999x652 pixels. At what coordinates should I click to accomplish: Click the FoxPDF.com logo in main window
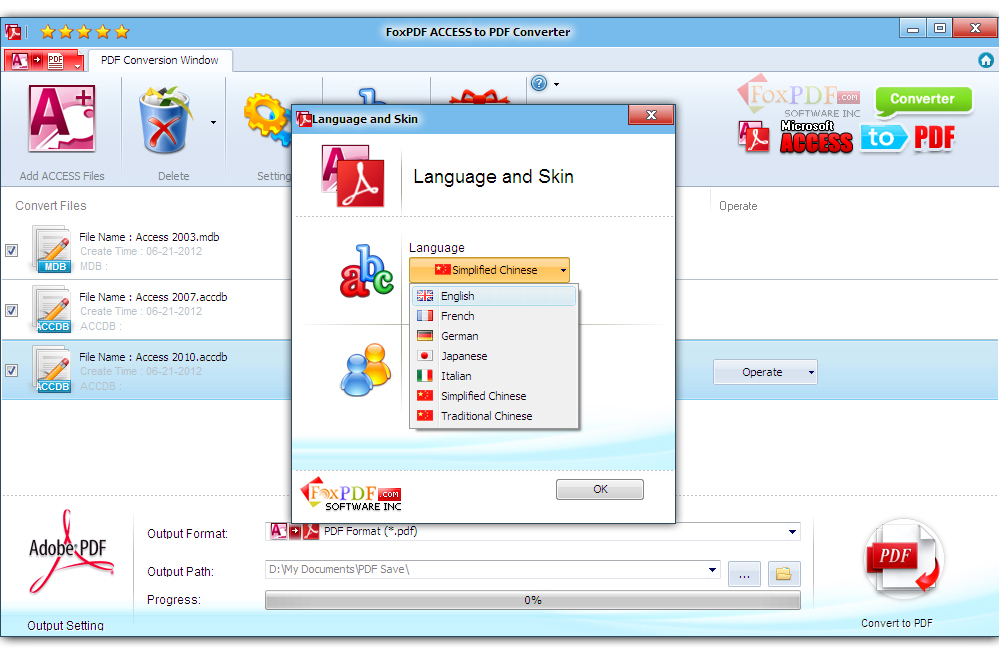(799, 96)
